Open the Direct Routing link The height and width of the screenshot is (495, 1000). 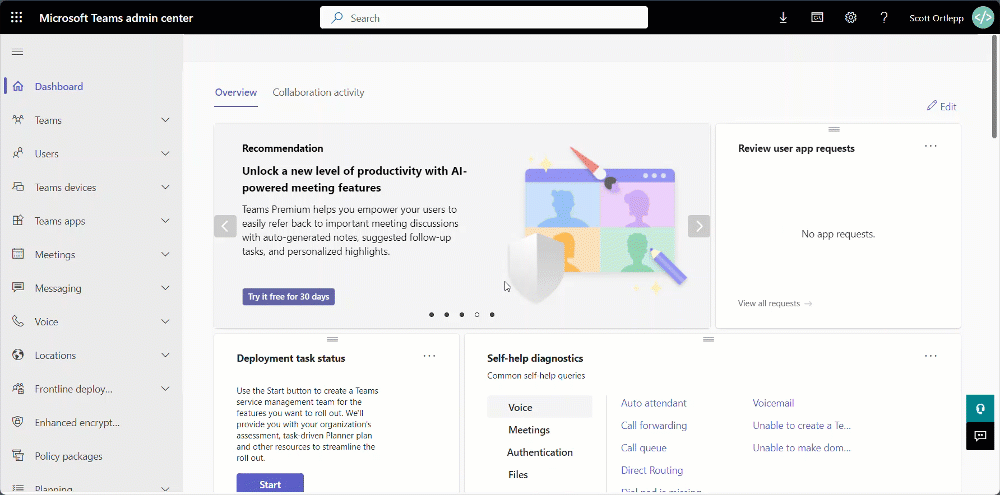tap(652, 470)
